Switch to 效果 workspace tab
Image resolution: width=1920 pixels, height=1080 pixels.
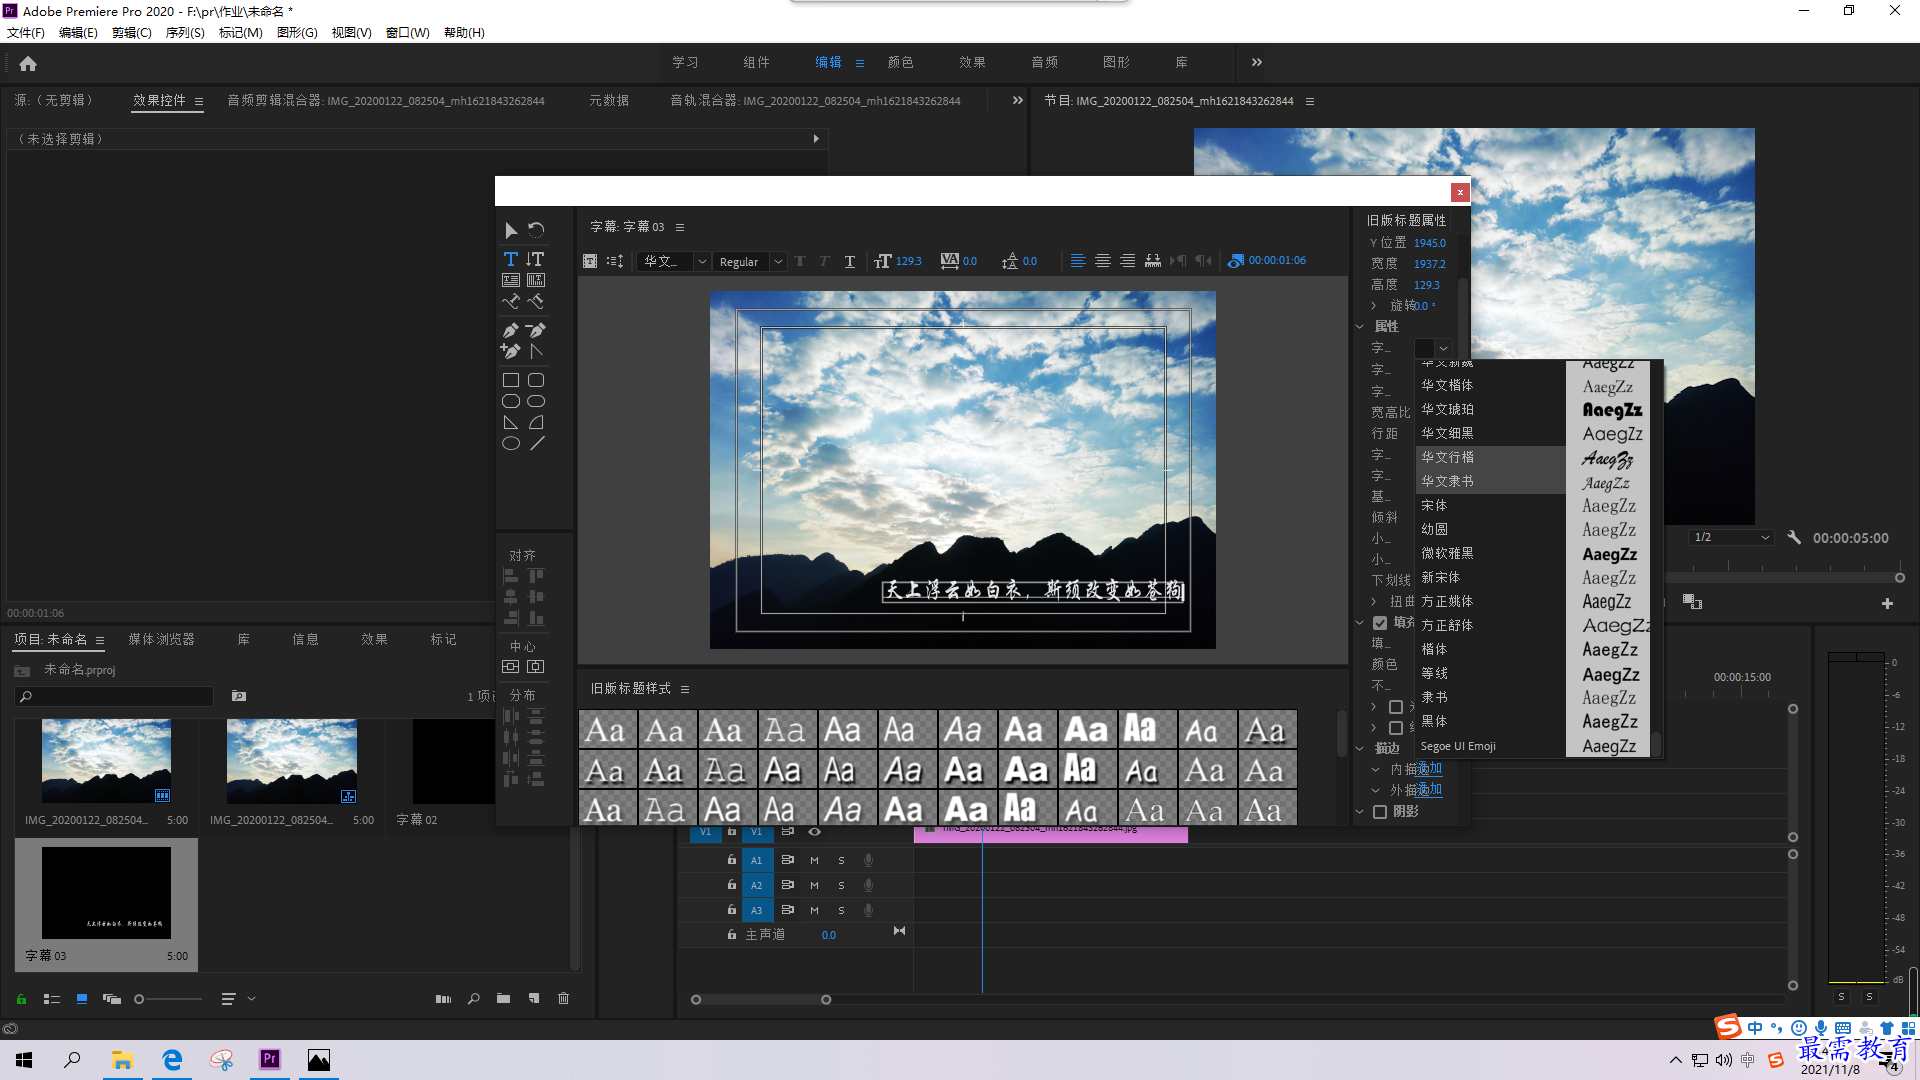click(x=973, y=62)
